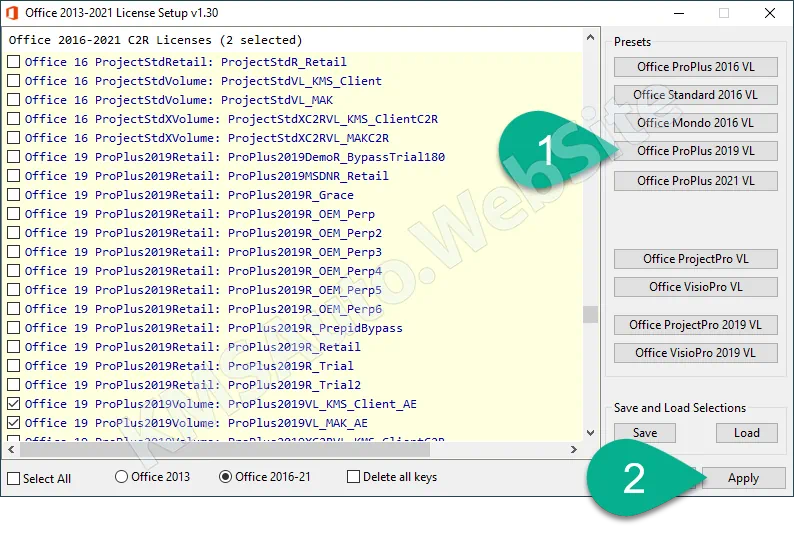
Task: Check ProjectStdR_Retail license checkbox
Action: pyautogui.click(x=14, y=62)
